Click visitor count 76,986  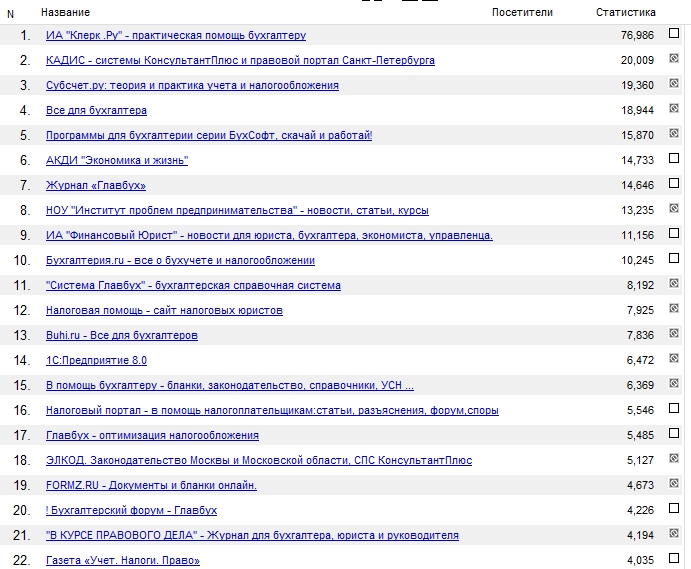(637, 35)
